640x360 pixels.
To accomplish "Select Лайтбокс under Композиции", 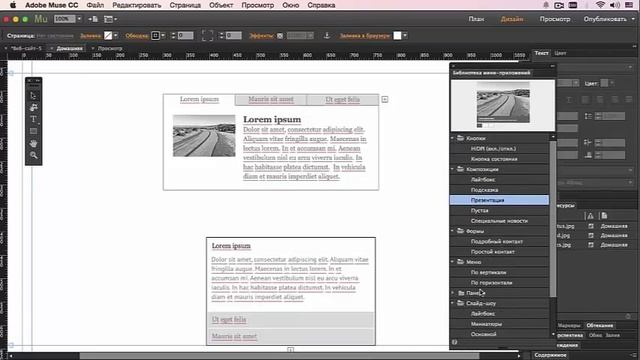I will click(499, 179).
